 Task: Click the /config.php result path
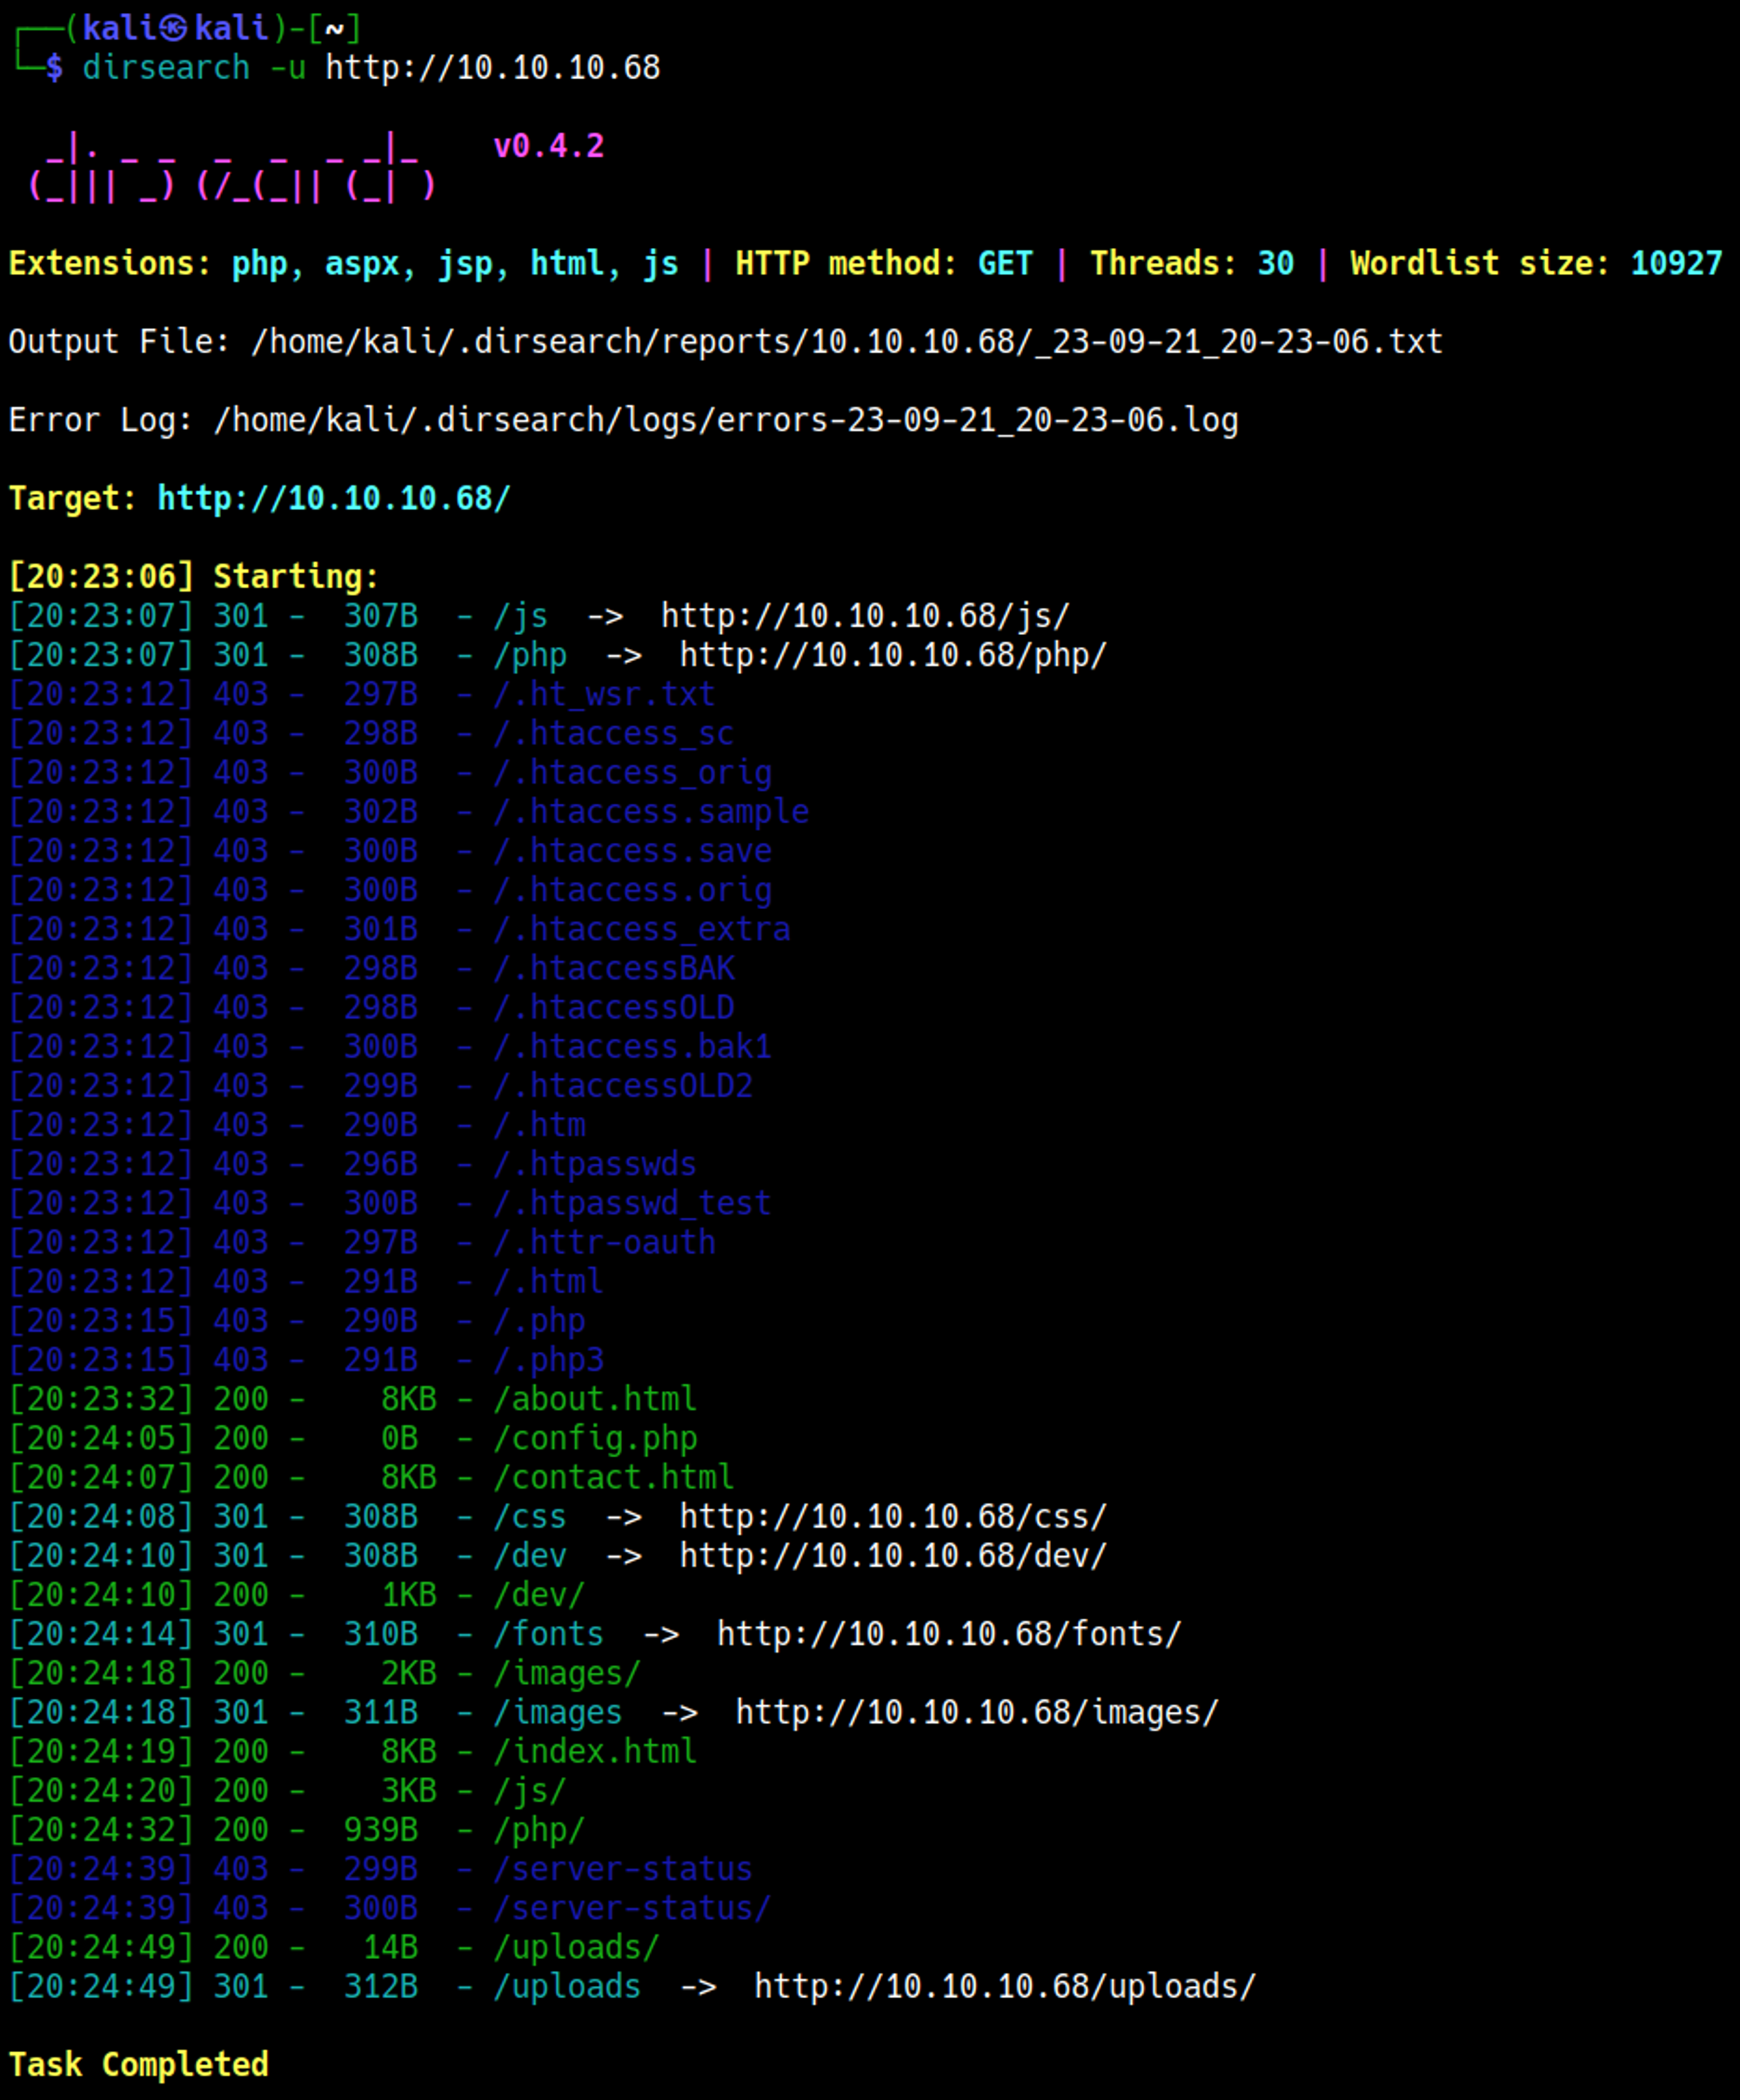click(x=595, y=1438)
